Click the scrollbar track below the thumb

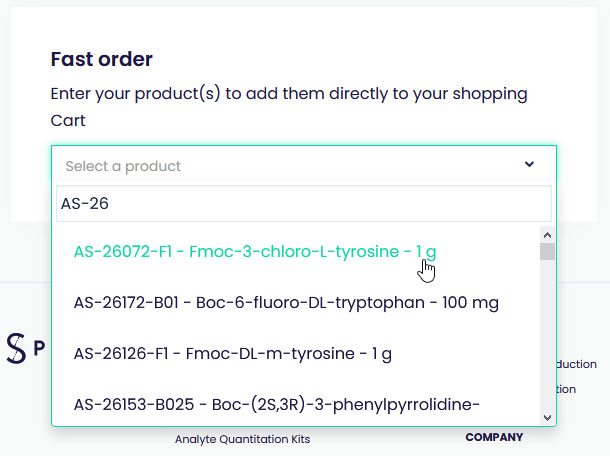(547, 335)
